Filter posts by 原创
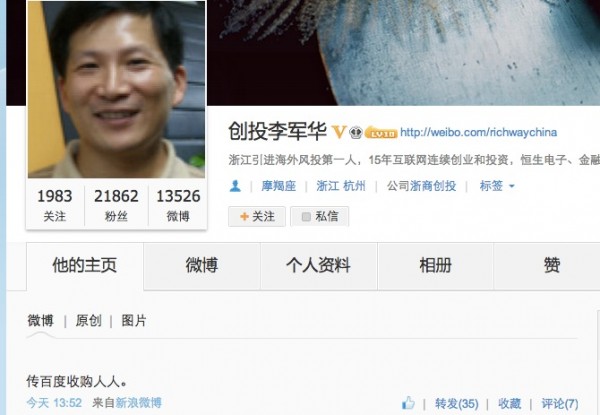 click(88, 321)
